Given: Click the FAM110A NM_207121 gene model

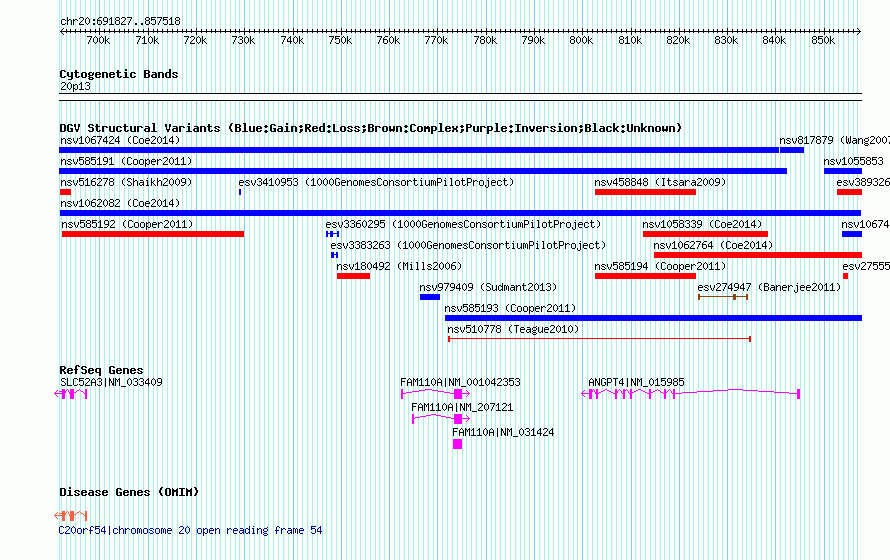Looking at the screenshot, I should tap(441, 419).
